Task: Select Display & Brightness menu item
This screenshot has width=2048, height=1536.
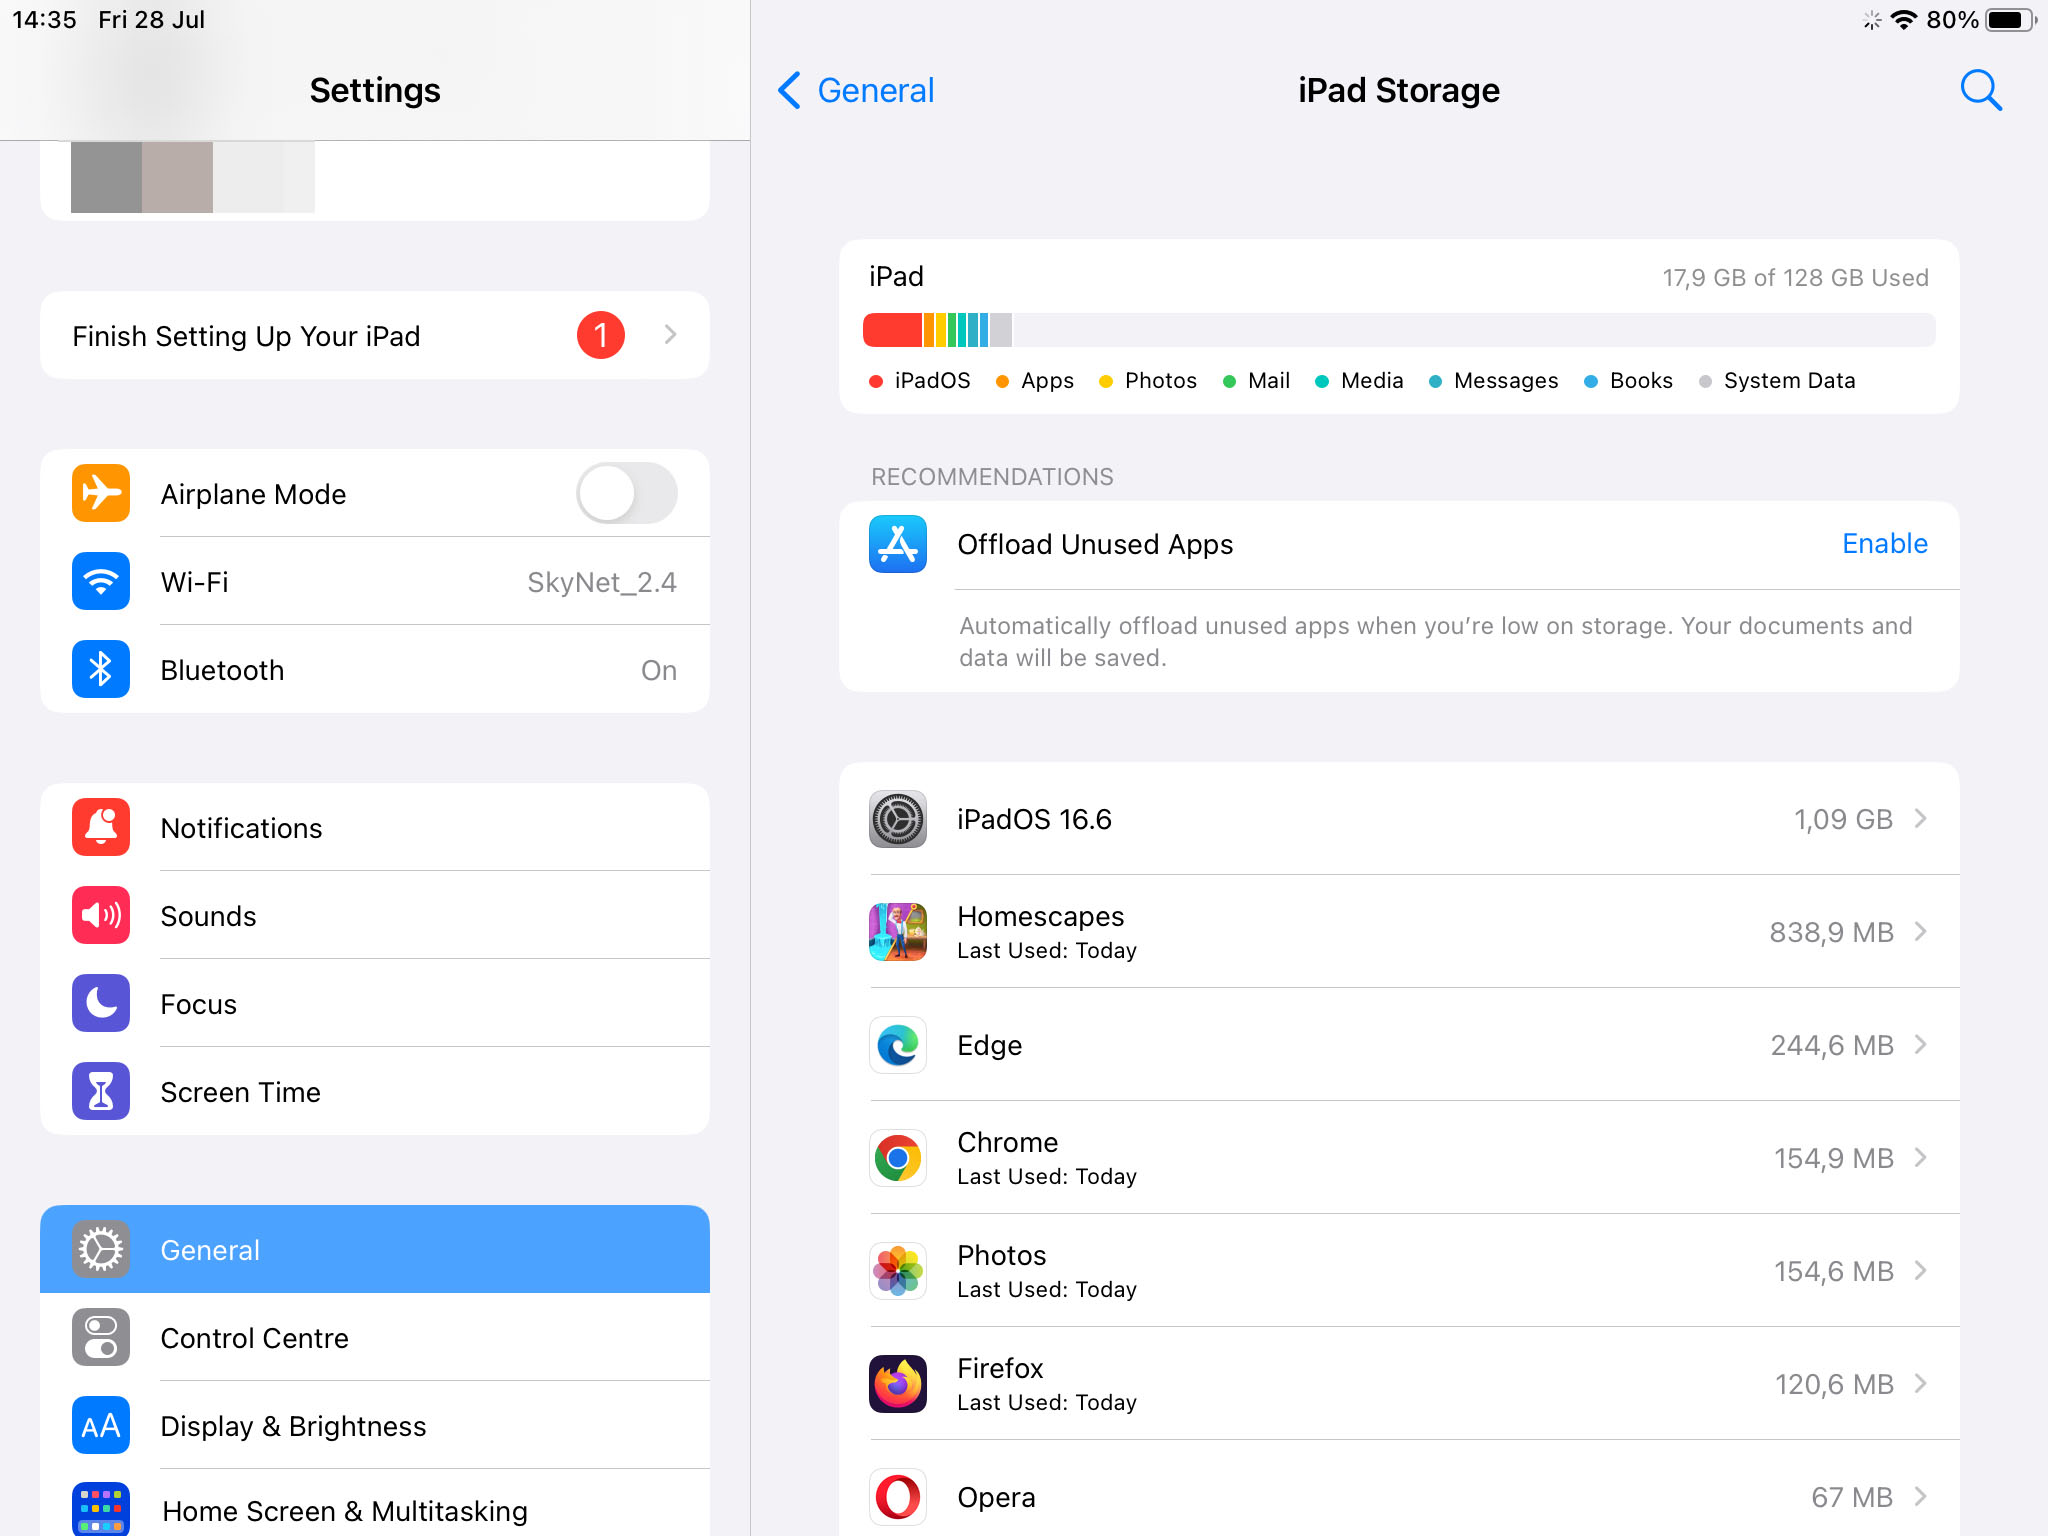Action: coord(375,1425)
